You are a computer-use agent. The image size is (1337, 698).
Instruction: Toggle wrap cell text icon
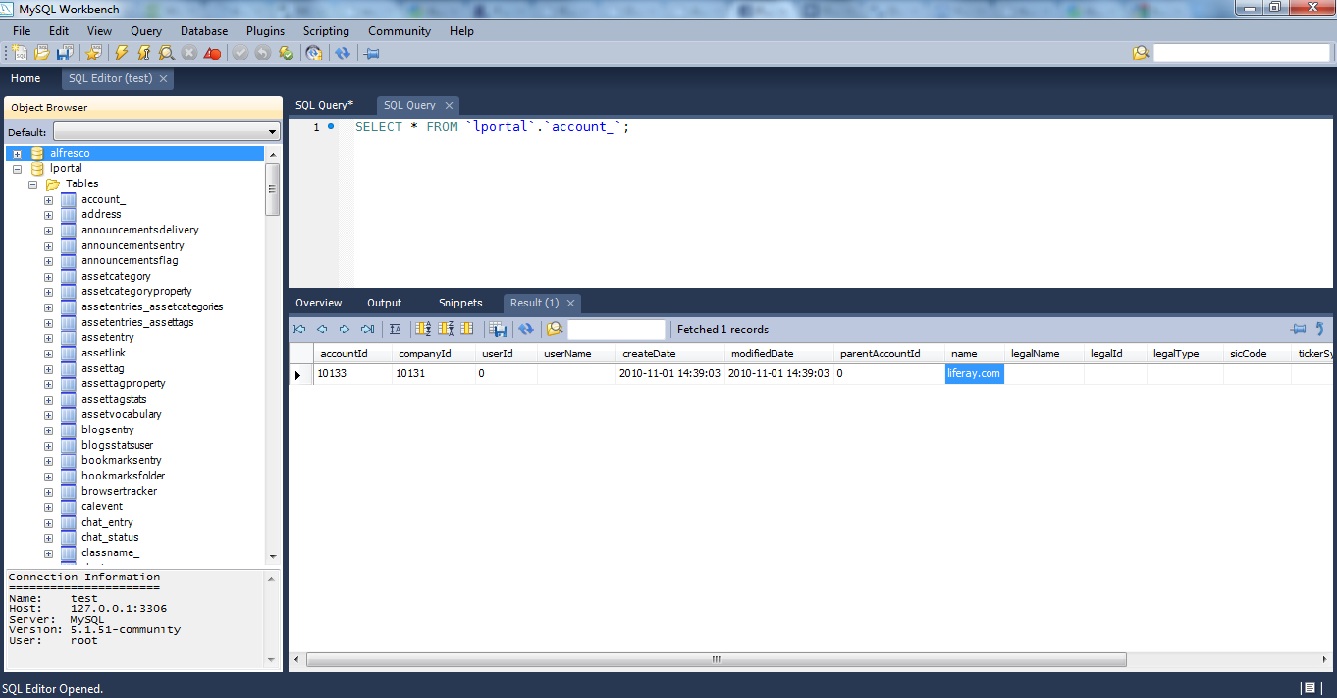[x=395, y=329]
